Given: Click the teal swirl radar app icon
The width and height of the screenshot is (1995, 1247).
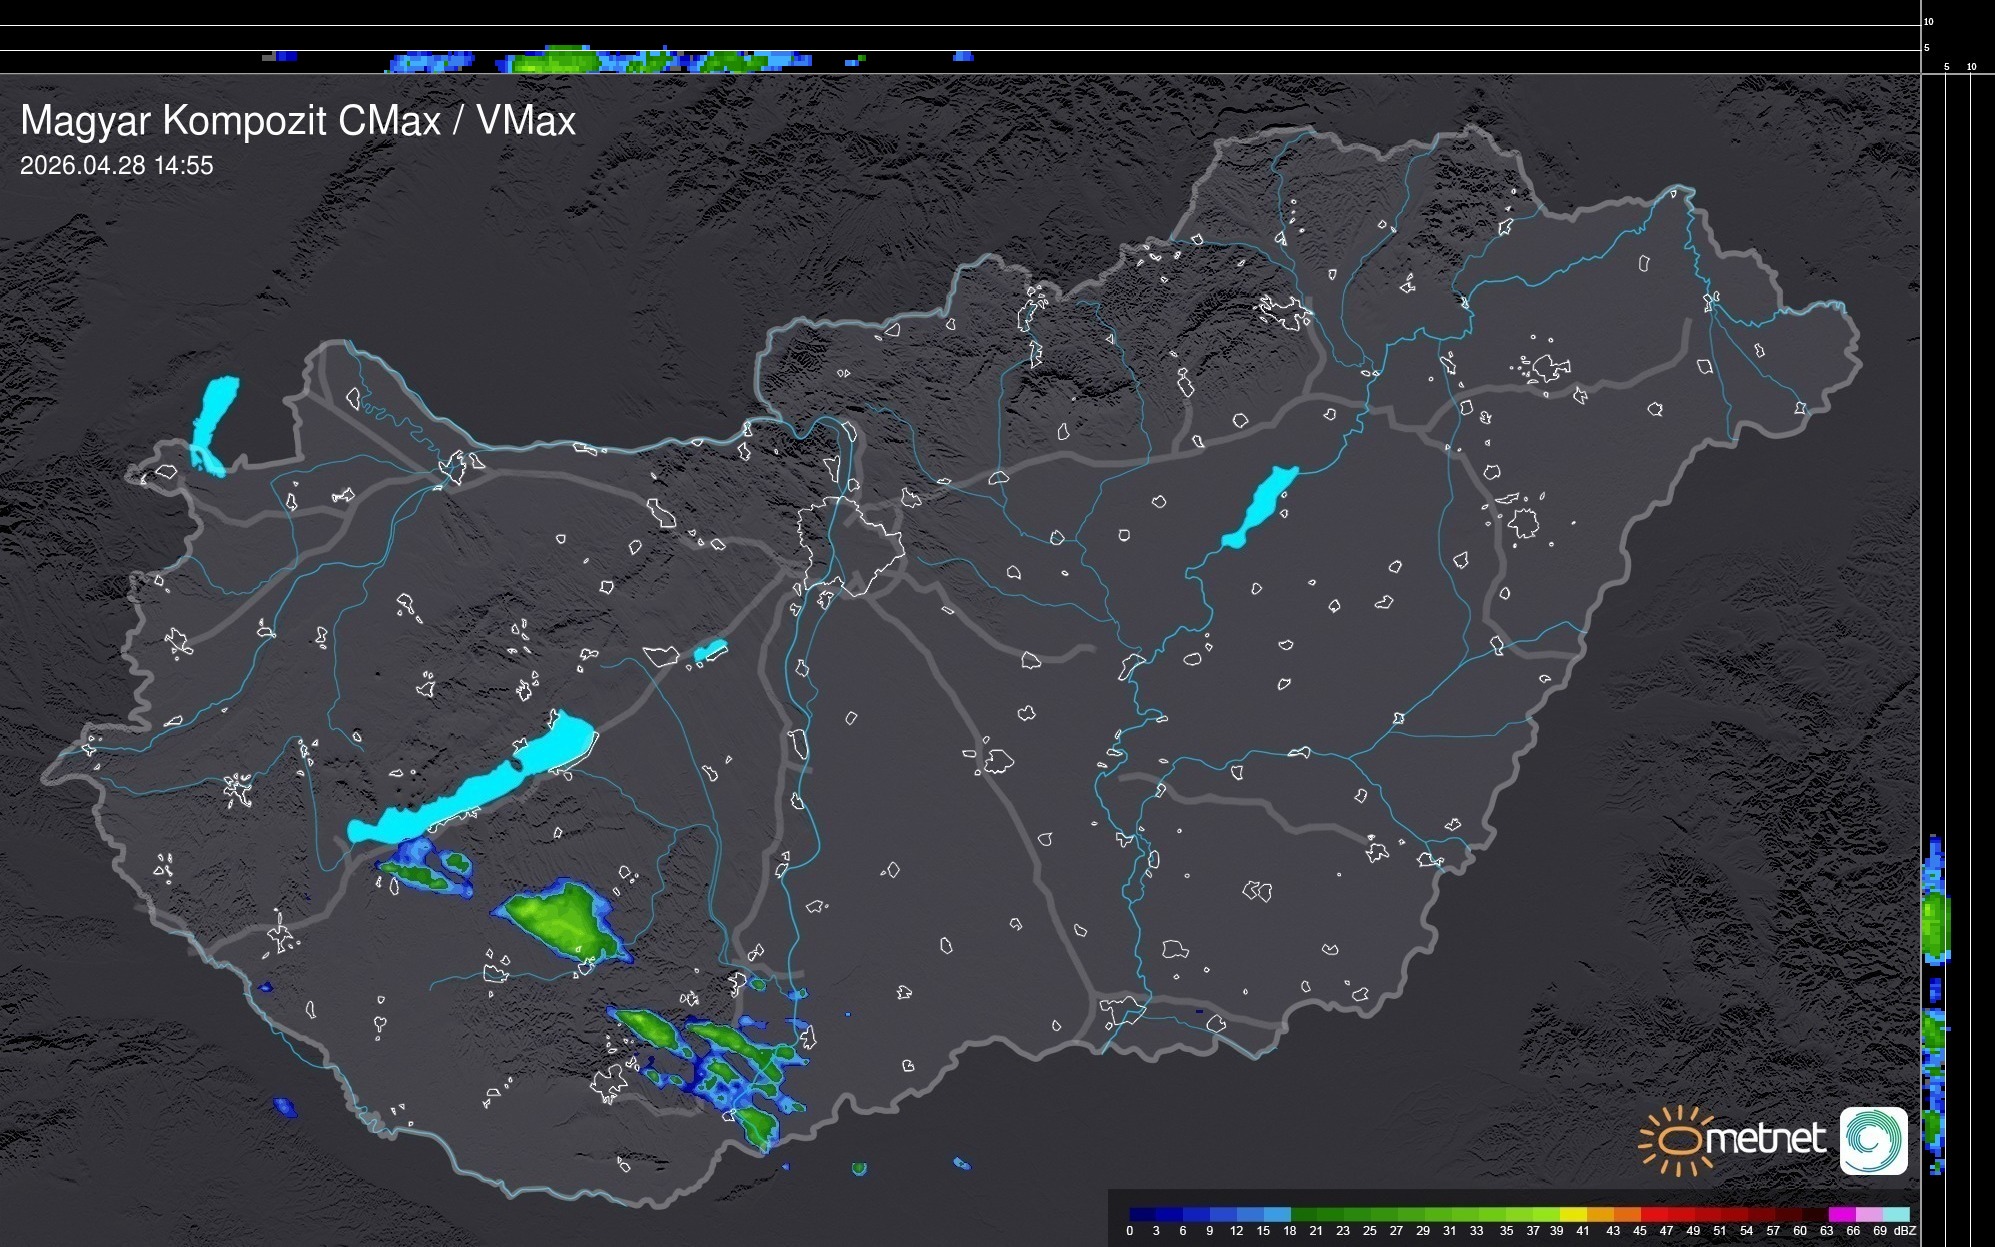Looking at the screenshot, I should point(1873,1141).
